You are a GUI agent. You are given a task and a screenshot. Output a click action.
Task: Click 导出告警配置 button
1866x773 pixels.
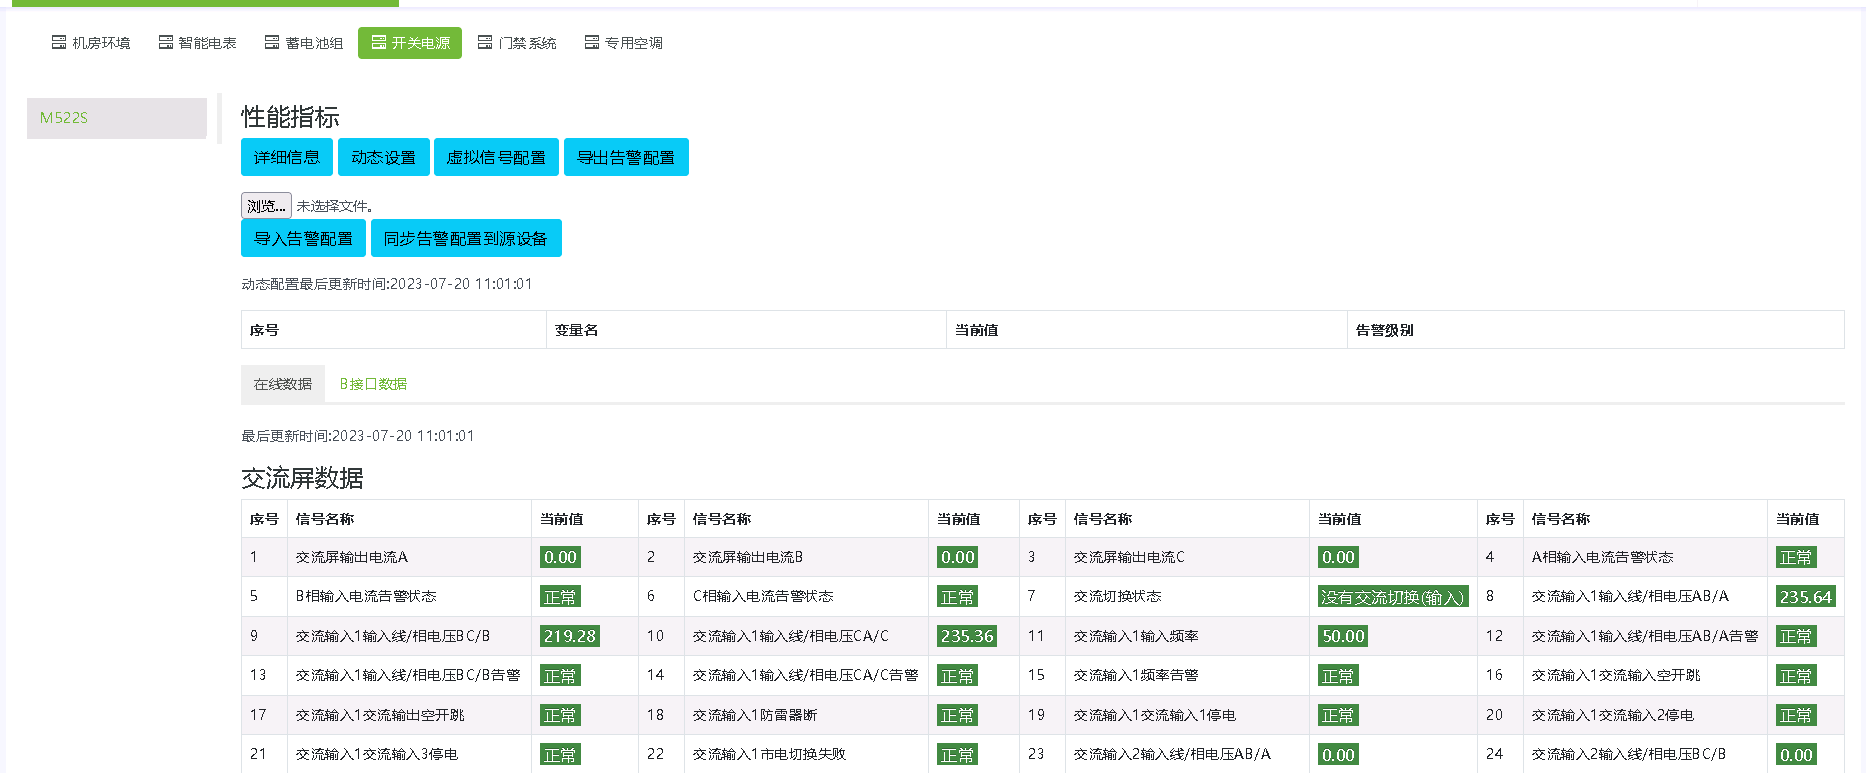pyautogui.click(x=626, y=157)
